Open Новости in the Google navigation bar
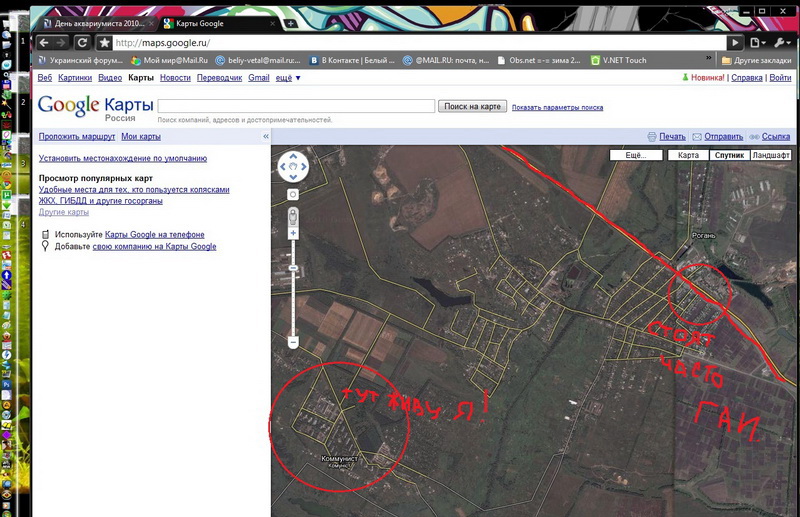The width and height of the screenshot is (800, 517). (175, 78)
